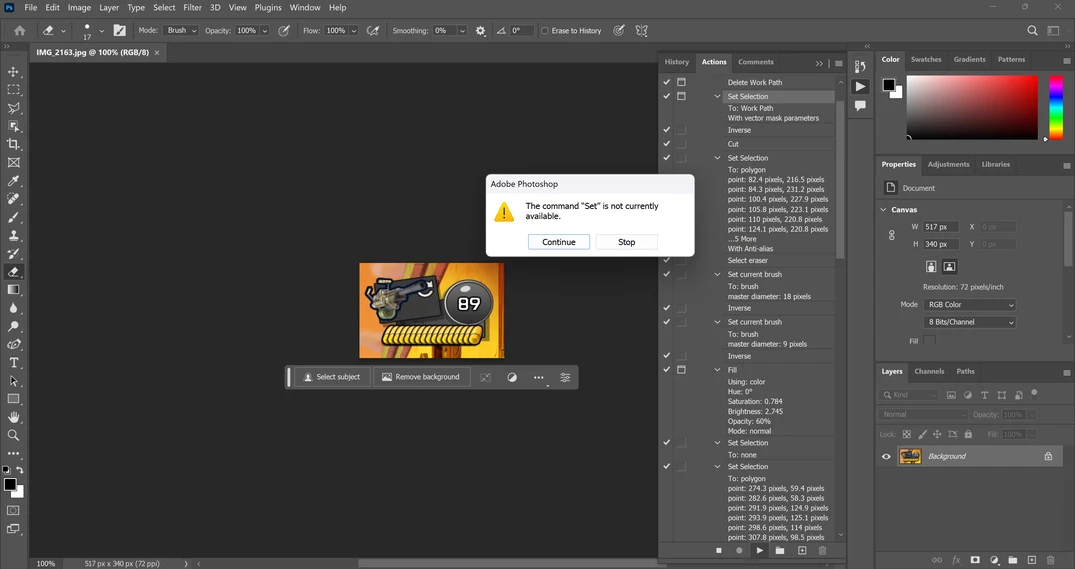Viewport: 1075px width, 569px height.
Task: Create a new layer from Layers panel footer
Action: tap(1032, 560)
